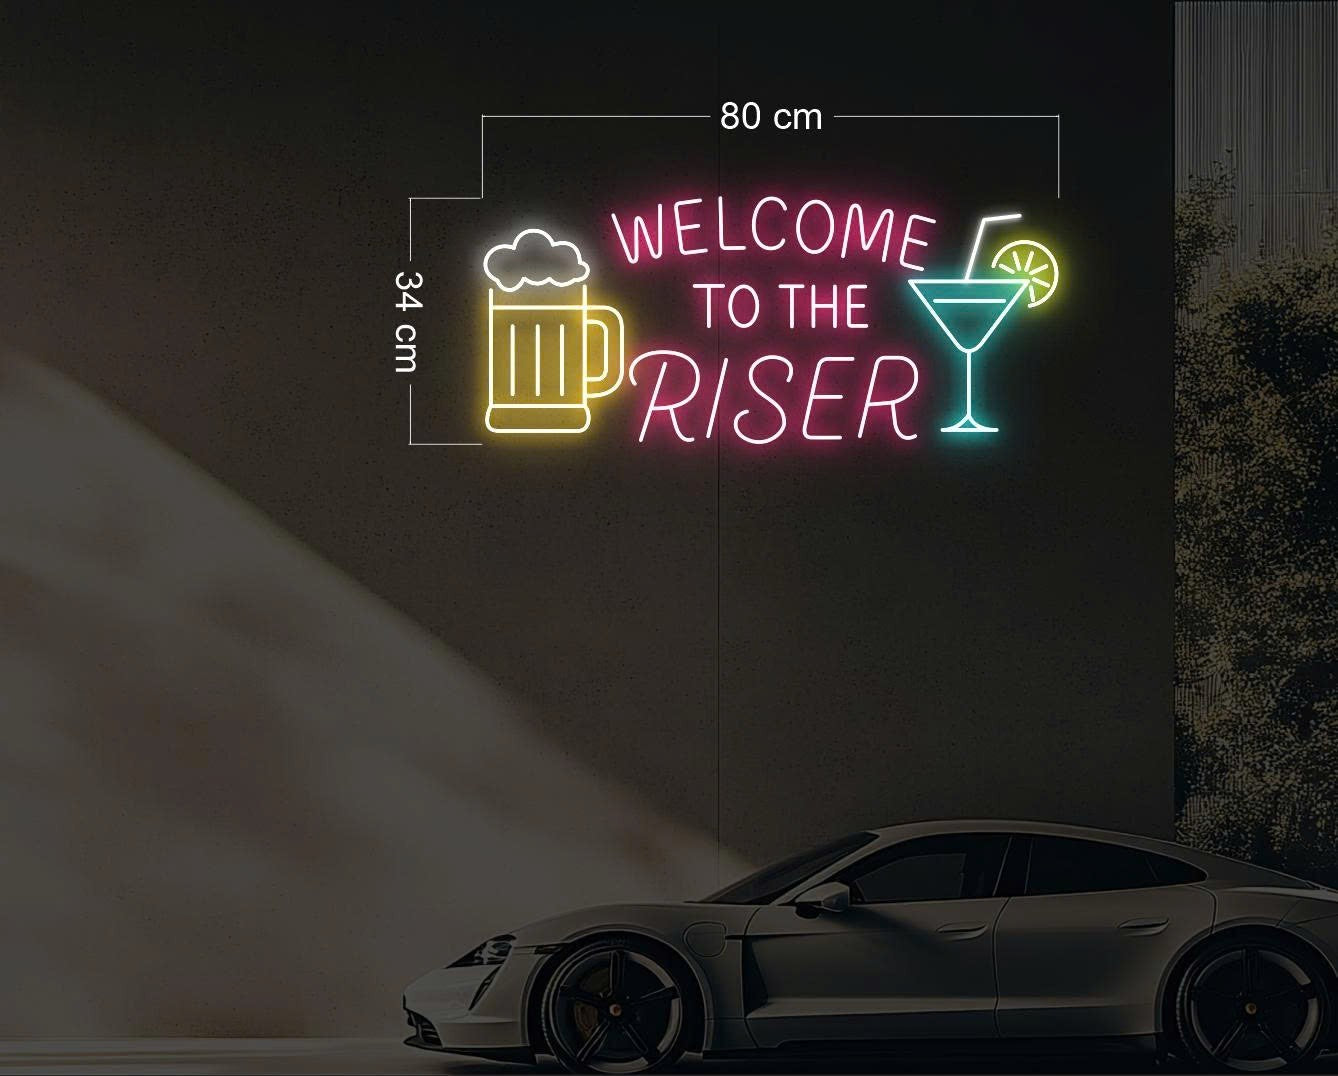
Task: Click the cocktail glass base
Action: tap(969, 426)
